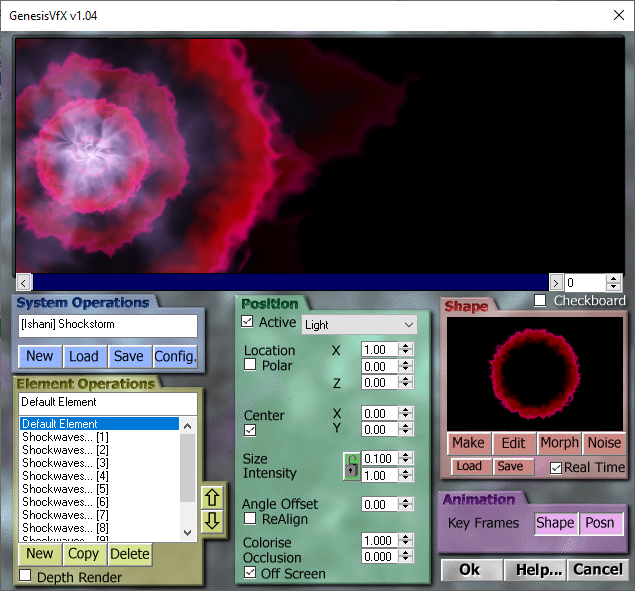Close the GenesisVfX window
Viewport: 635px width, 591px height.
coord(618,15)
